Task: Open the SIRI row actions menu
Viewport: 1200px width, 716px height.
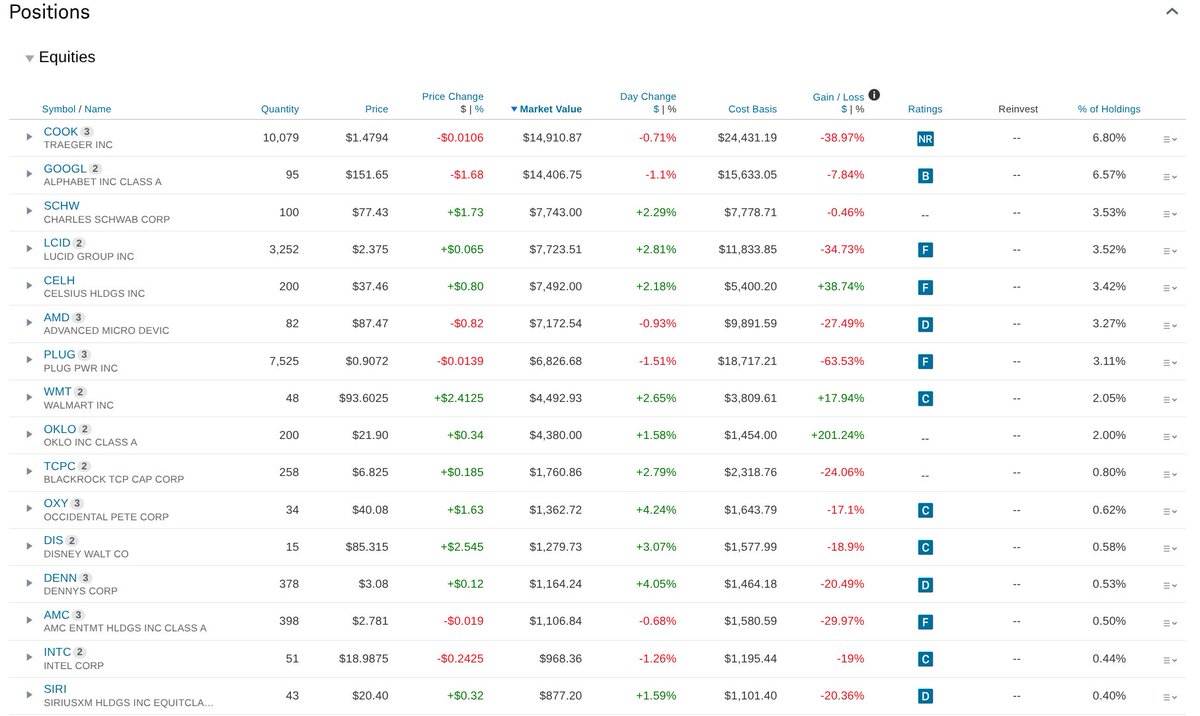Action: point(1170,696)
